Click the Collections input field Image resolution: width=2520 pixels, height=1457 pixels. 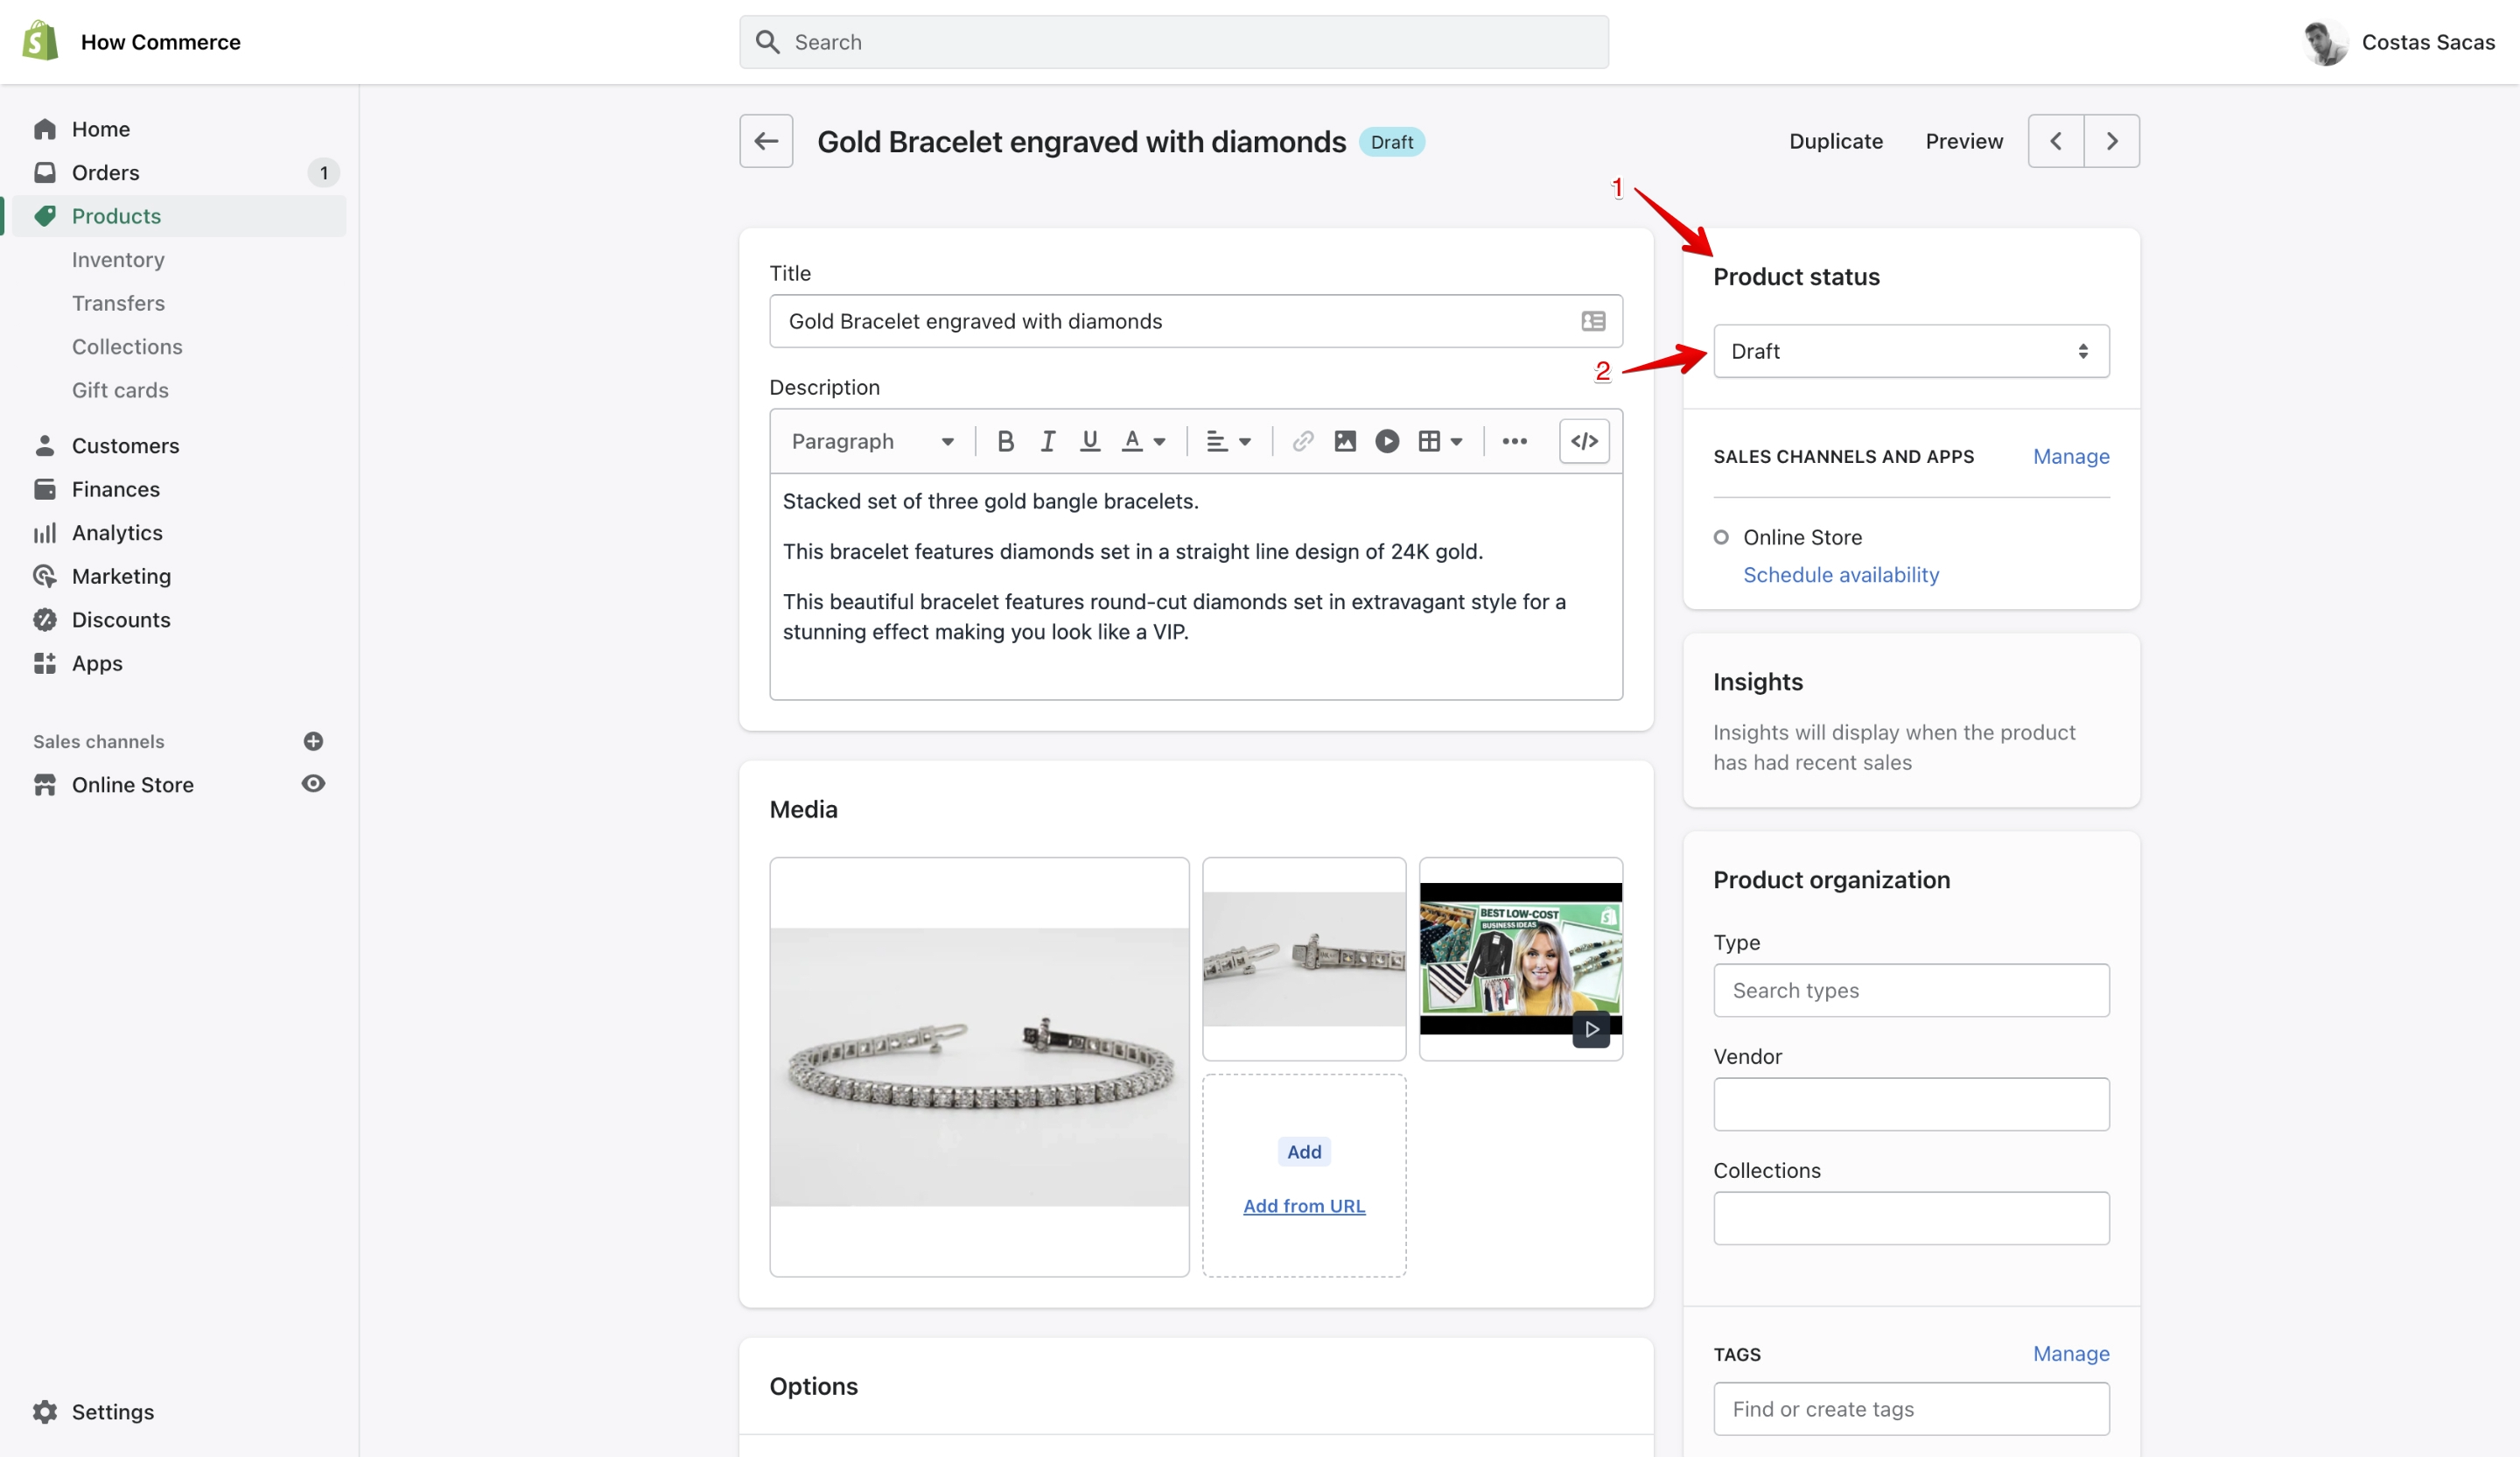point(1911,1218)
